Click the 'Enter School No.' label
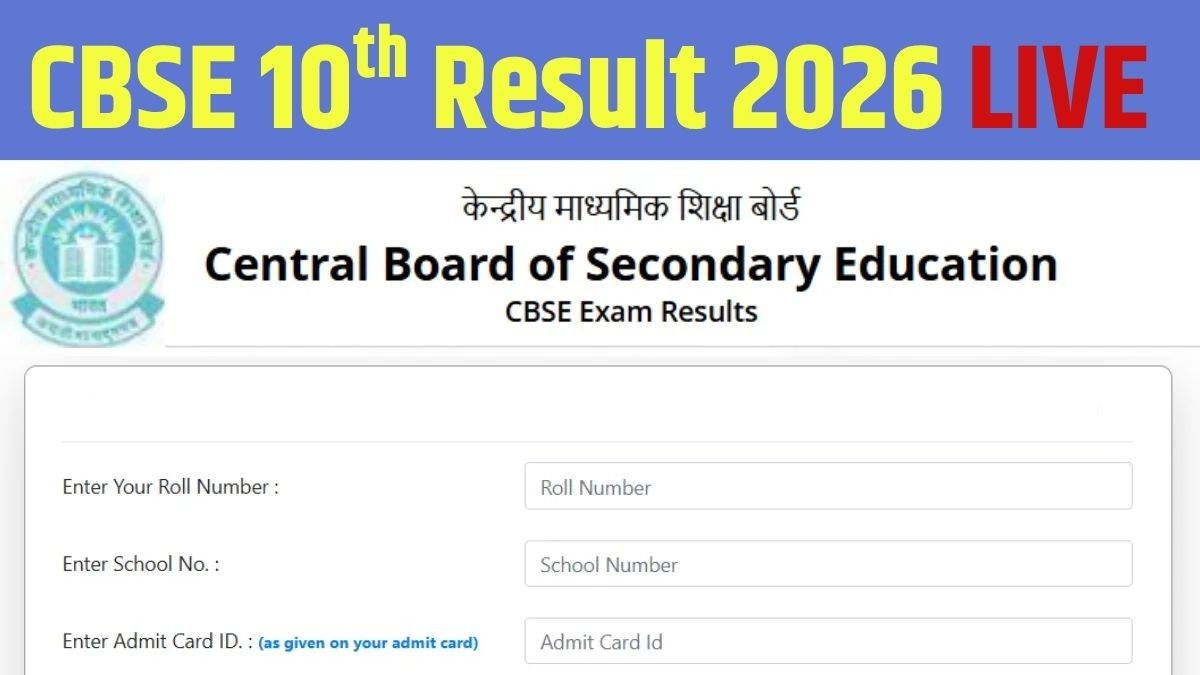 click(x=140, y=564)
